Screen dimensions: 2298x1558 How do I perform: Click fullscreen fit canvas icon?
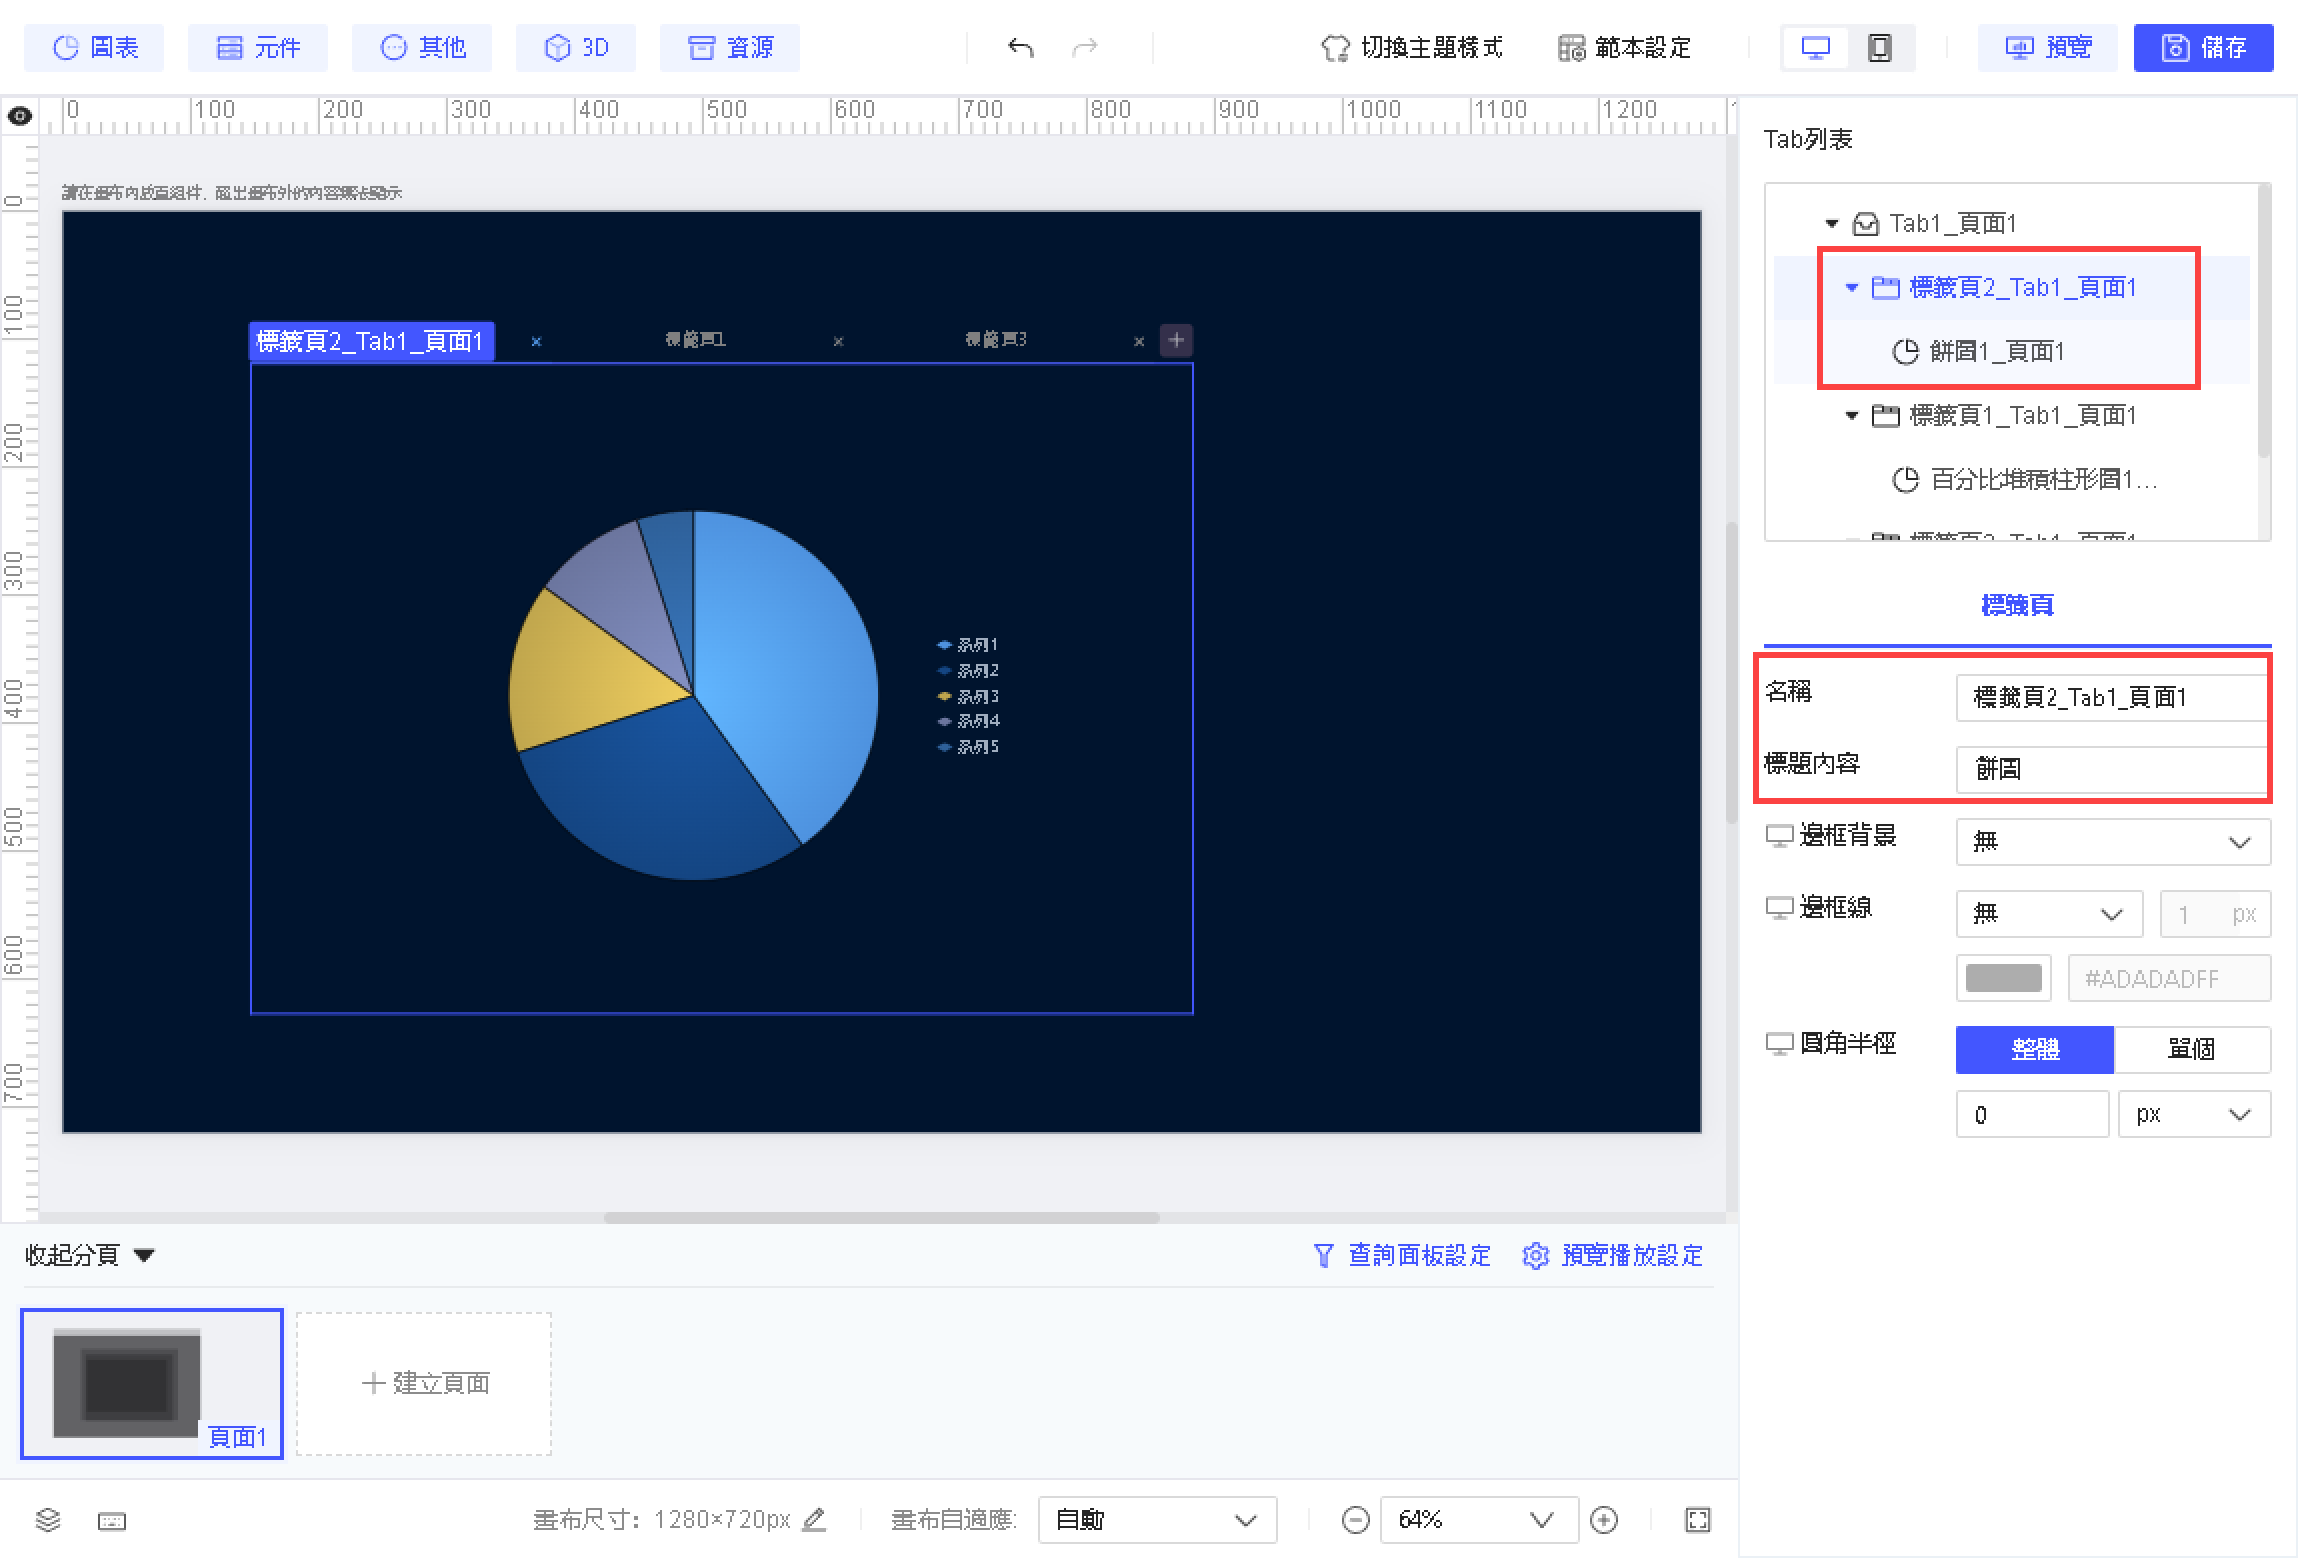pos(1698,1520)
